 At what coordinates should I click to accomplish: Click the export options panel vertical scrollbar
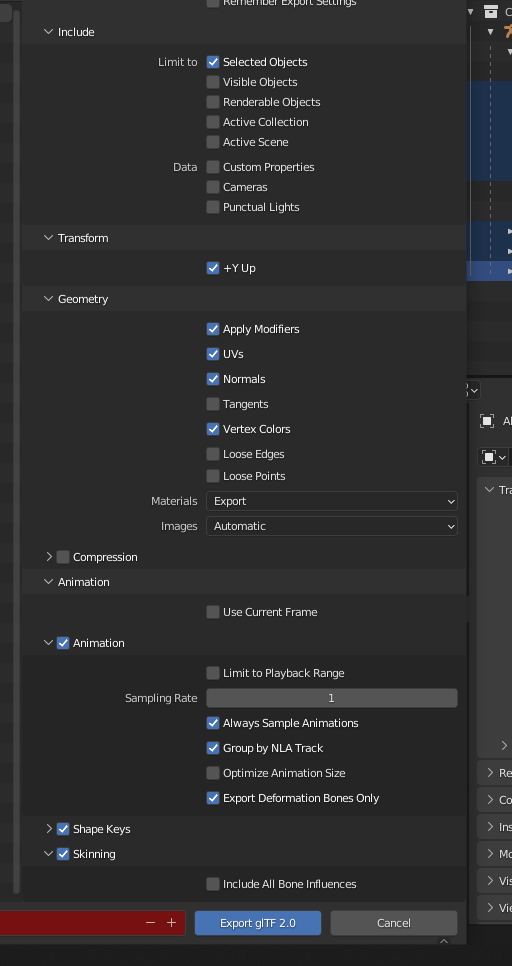click(17, 450)
